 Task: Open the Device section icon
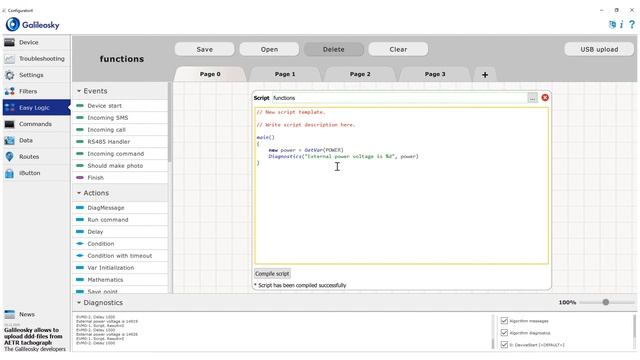pos(9,42)
